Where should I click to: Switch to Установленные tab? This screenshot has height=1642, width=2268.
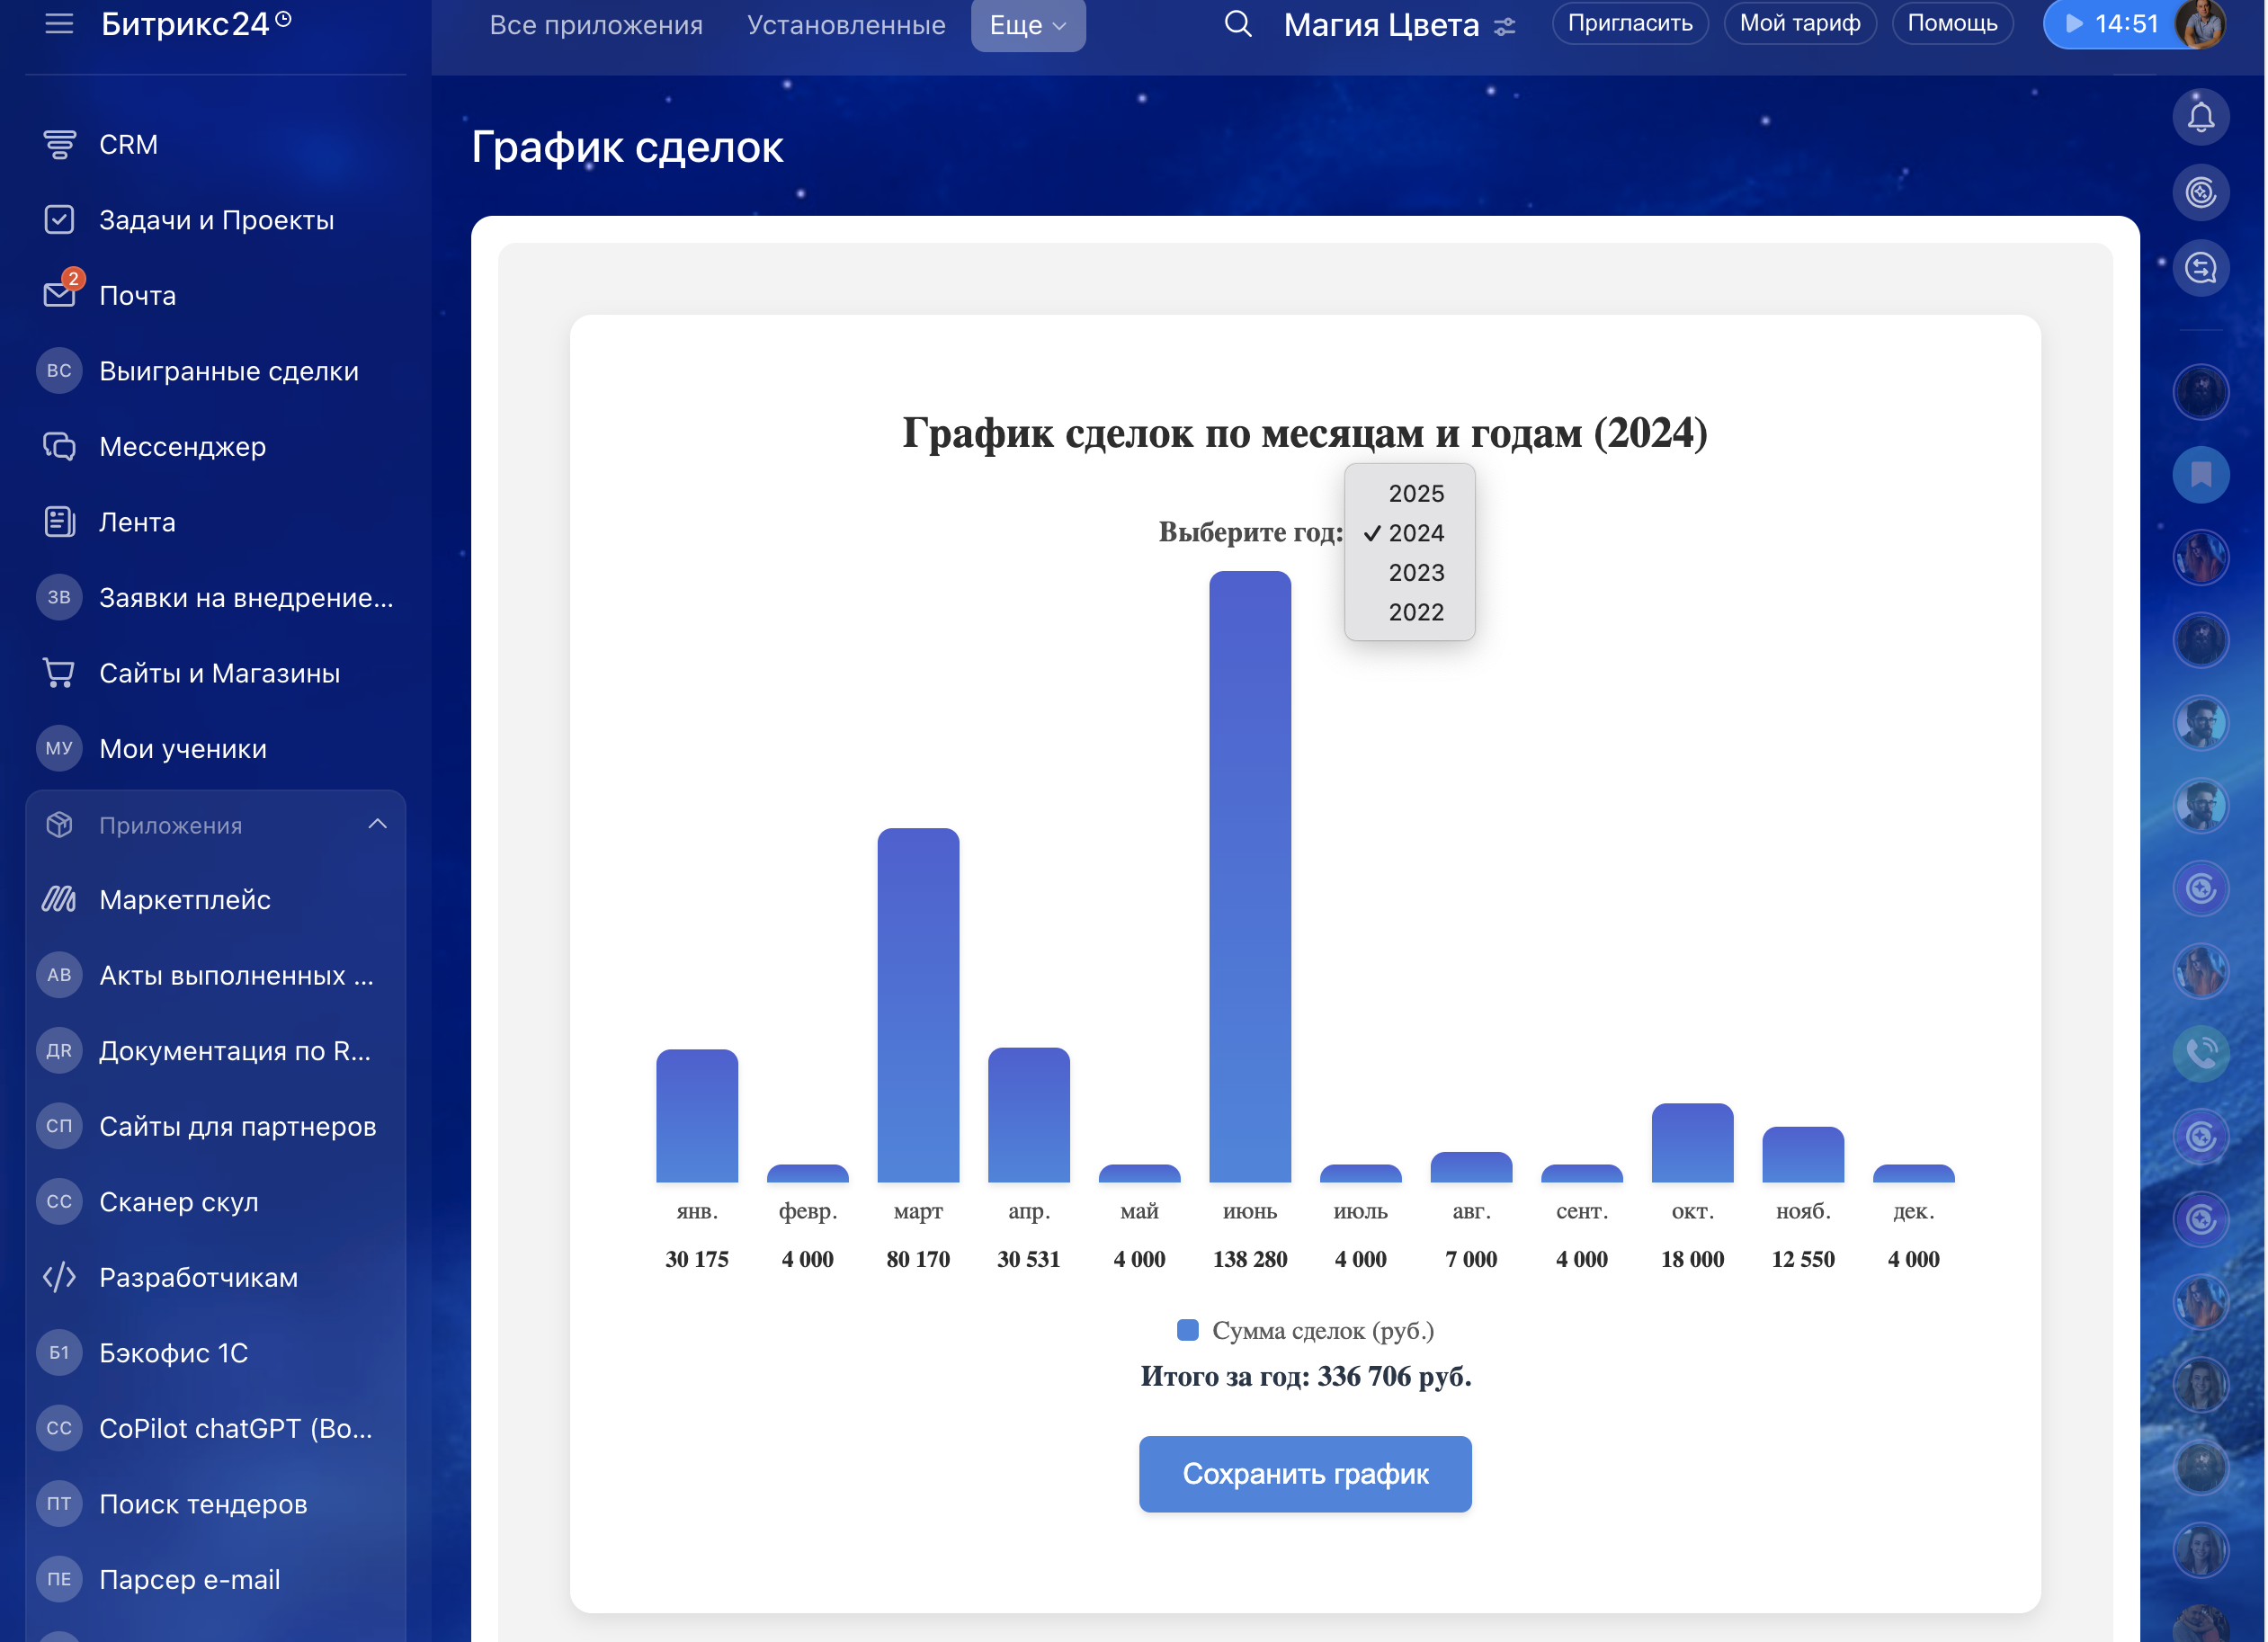tap(845, 25)
